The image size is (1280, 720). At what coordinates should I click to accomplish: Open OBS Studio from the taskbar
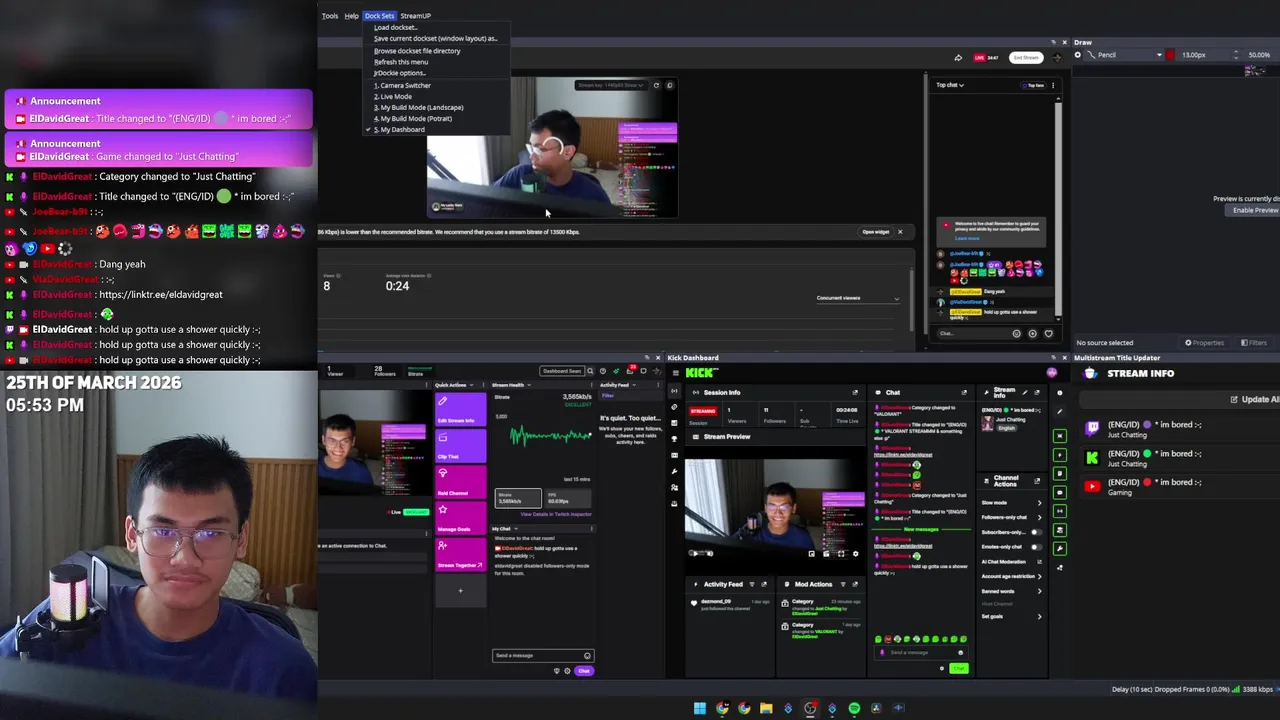pos(810,708)
